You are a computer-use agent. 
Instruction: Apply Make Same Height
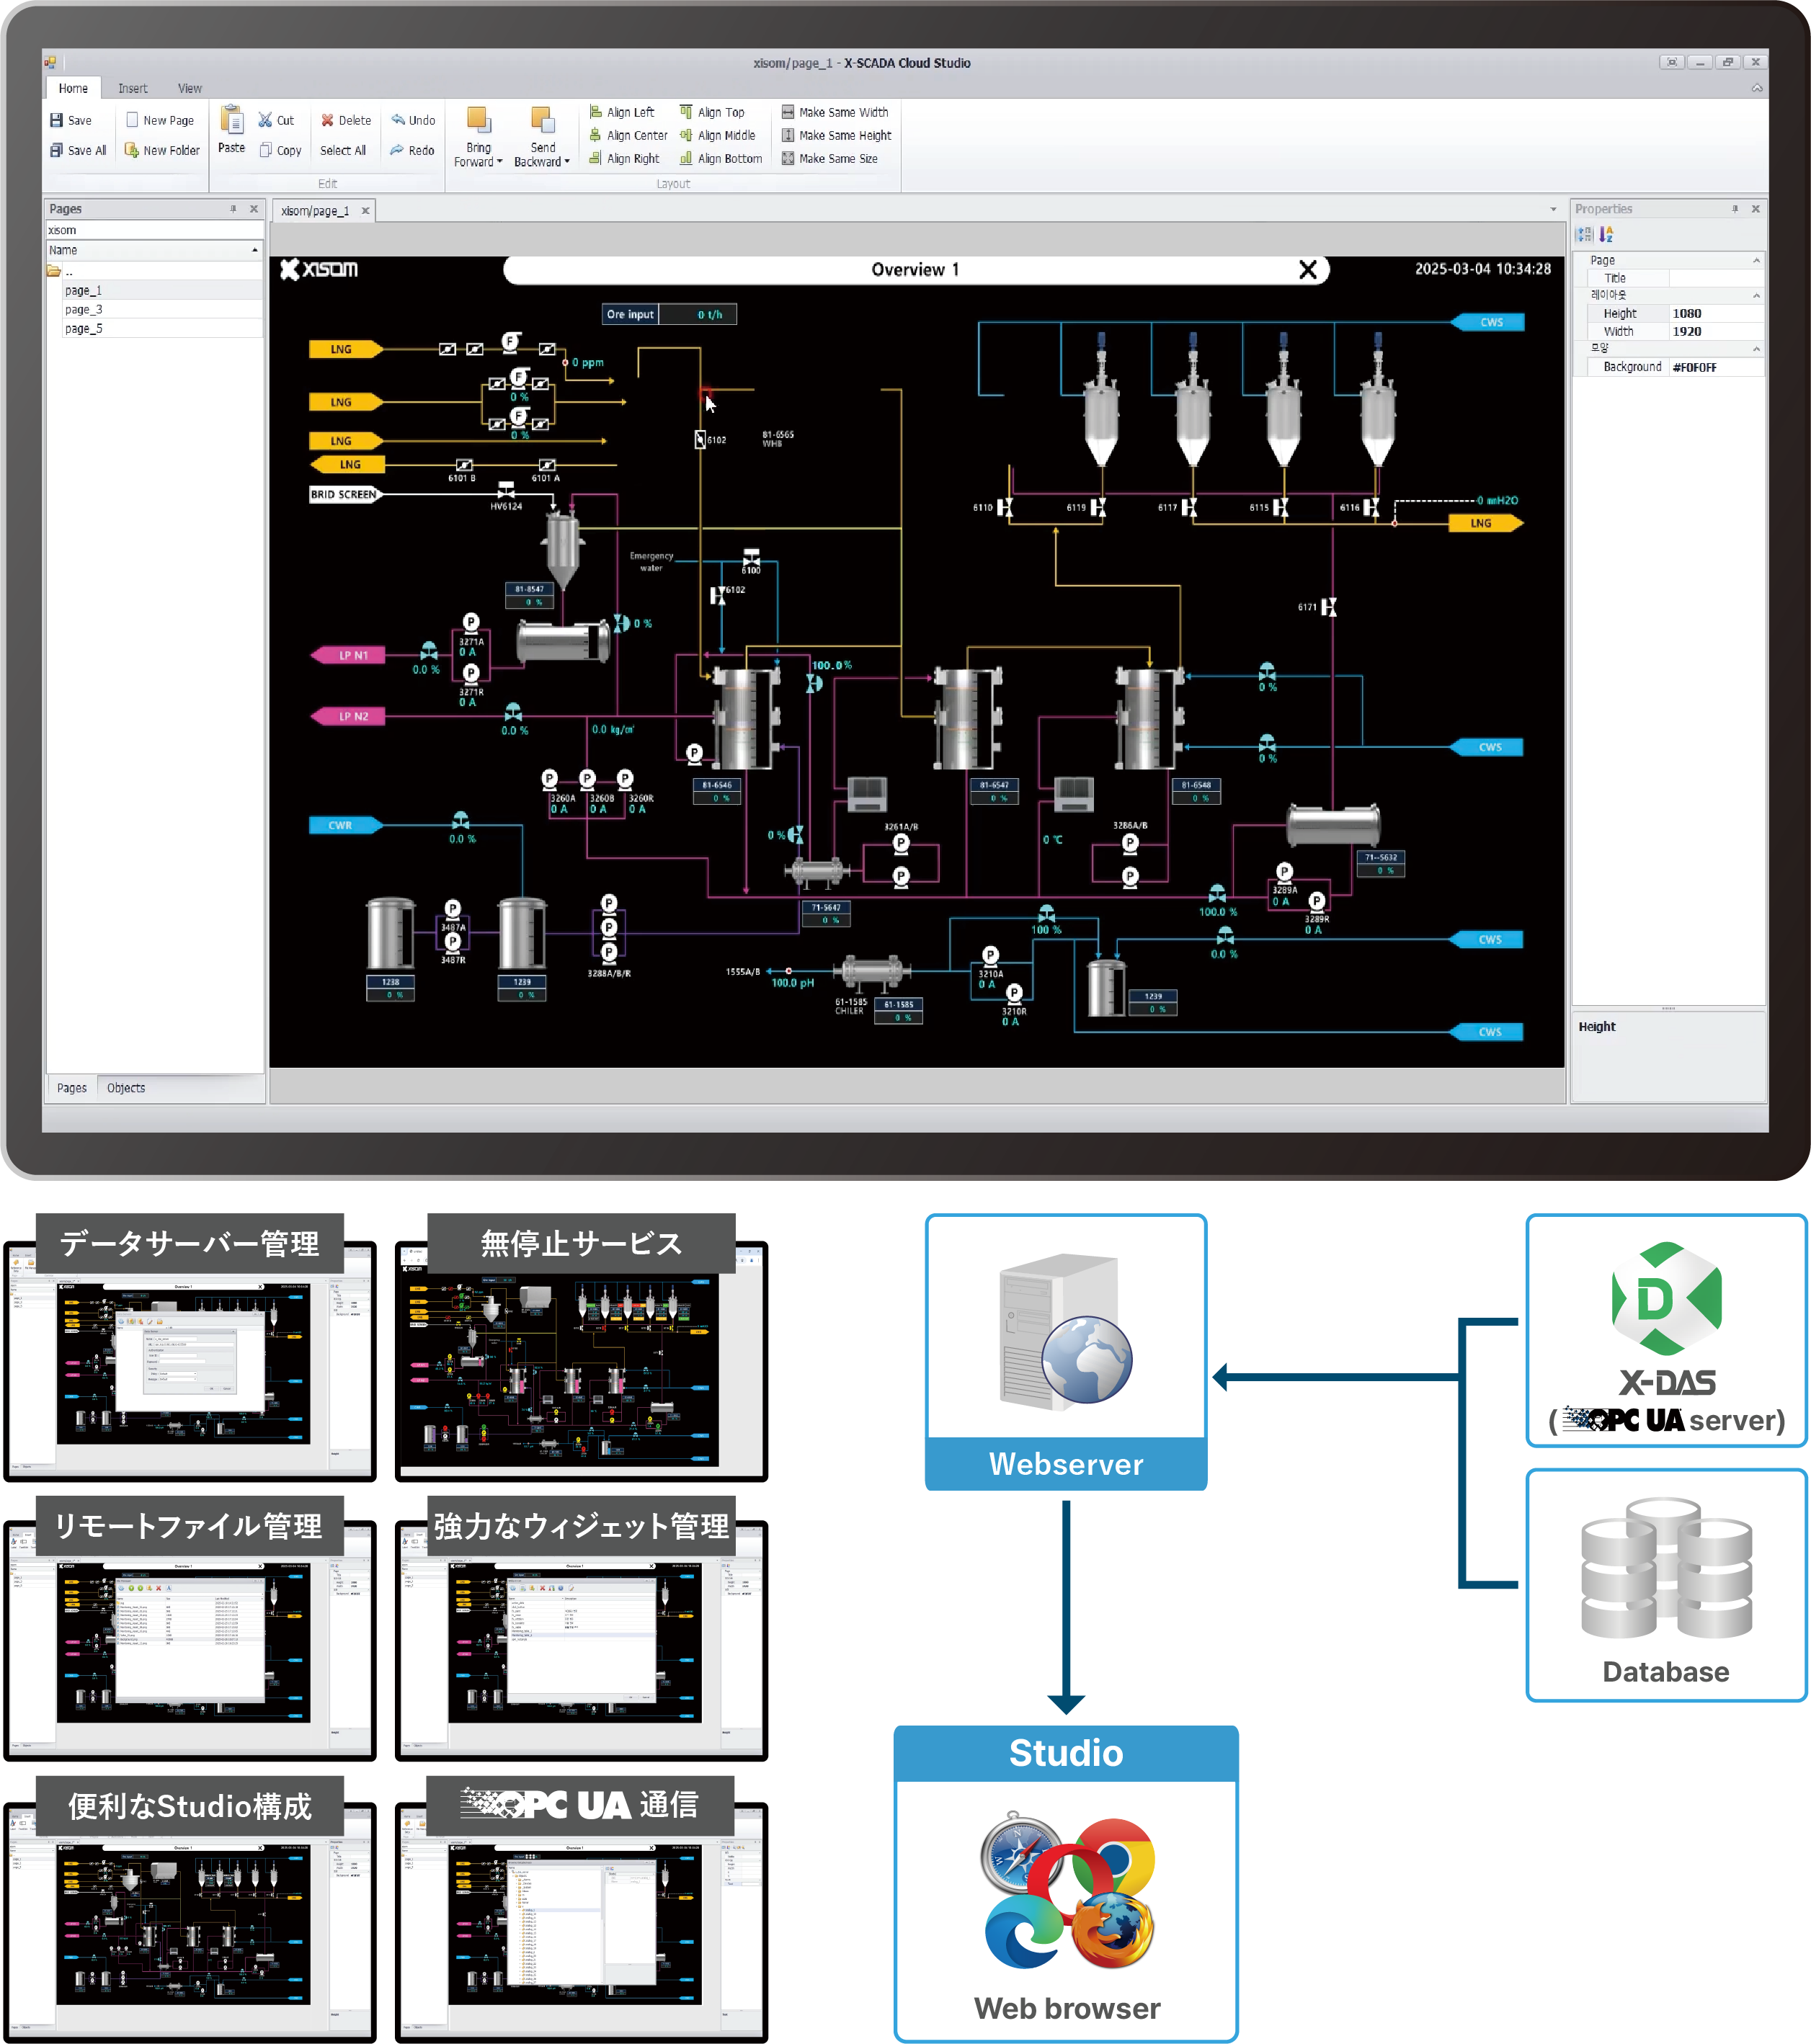pyautogui.click(x=837, y=135)
